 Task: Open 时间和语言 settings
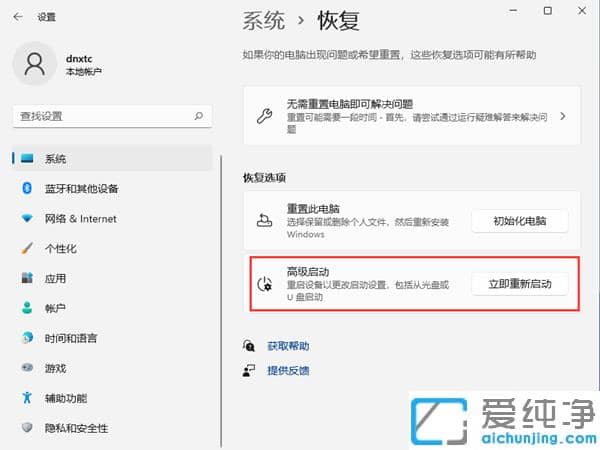(112, 338)
